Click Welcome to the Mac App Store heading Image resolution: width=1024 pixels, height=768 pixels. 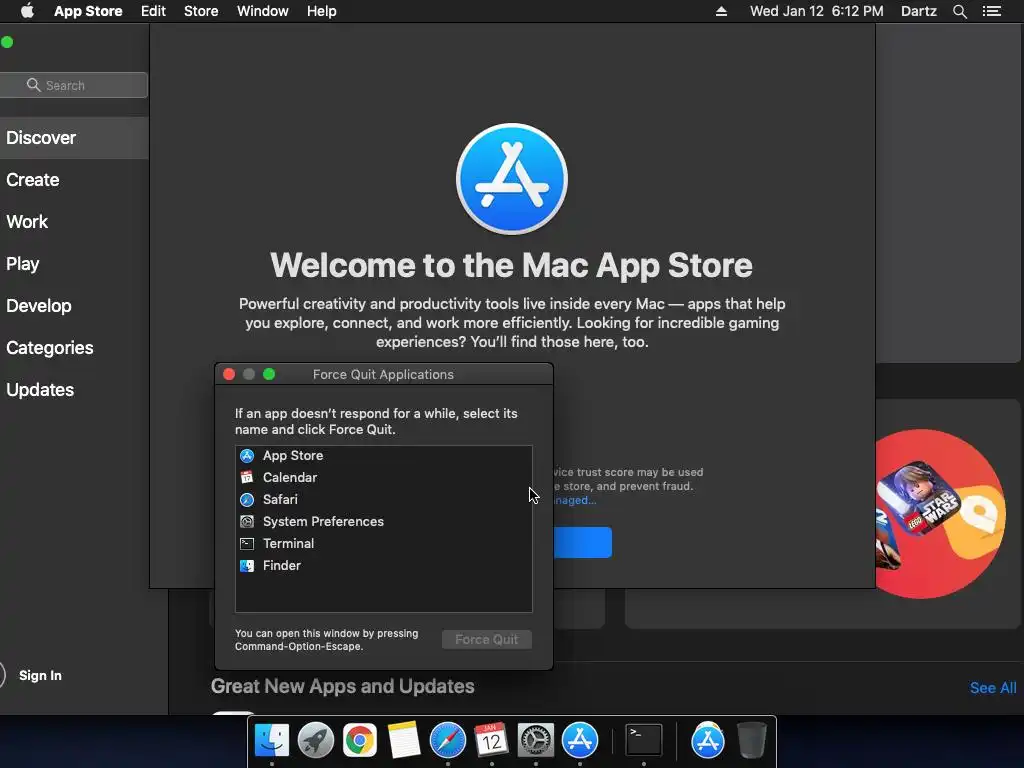coord(511,265)
